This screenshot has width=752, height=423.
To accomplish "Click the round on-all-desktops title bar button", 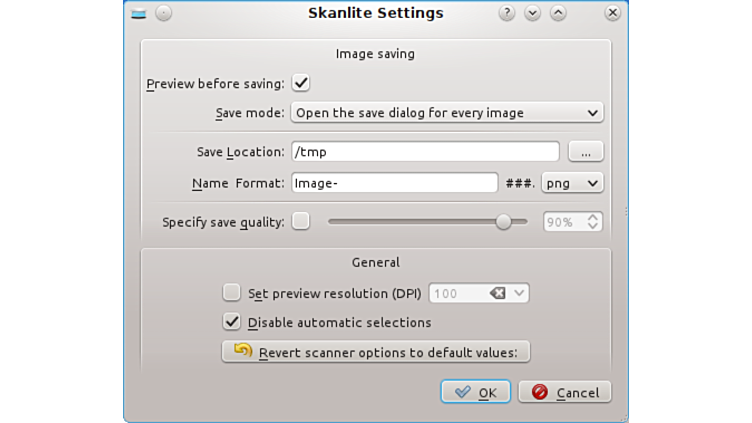I will (164, 14).
